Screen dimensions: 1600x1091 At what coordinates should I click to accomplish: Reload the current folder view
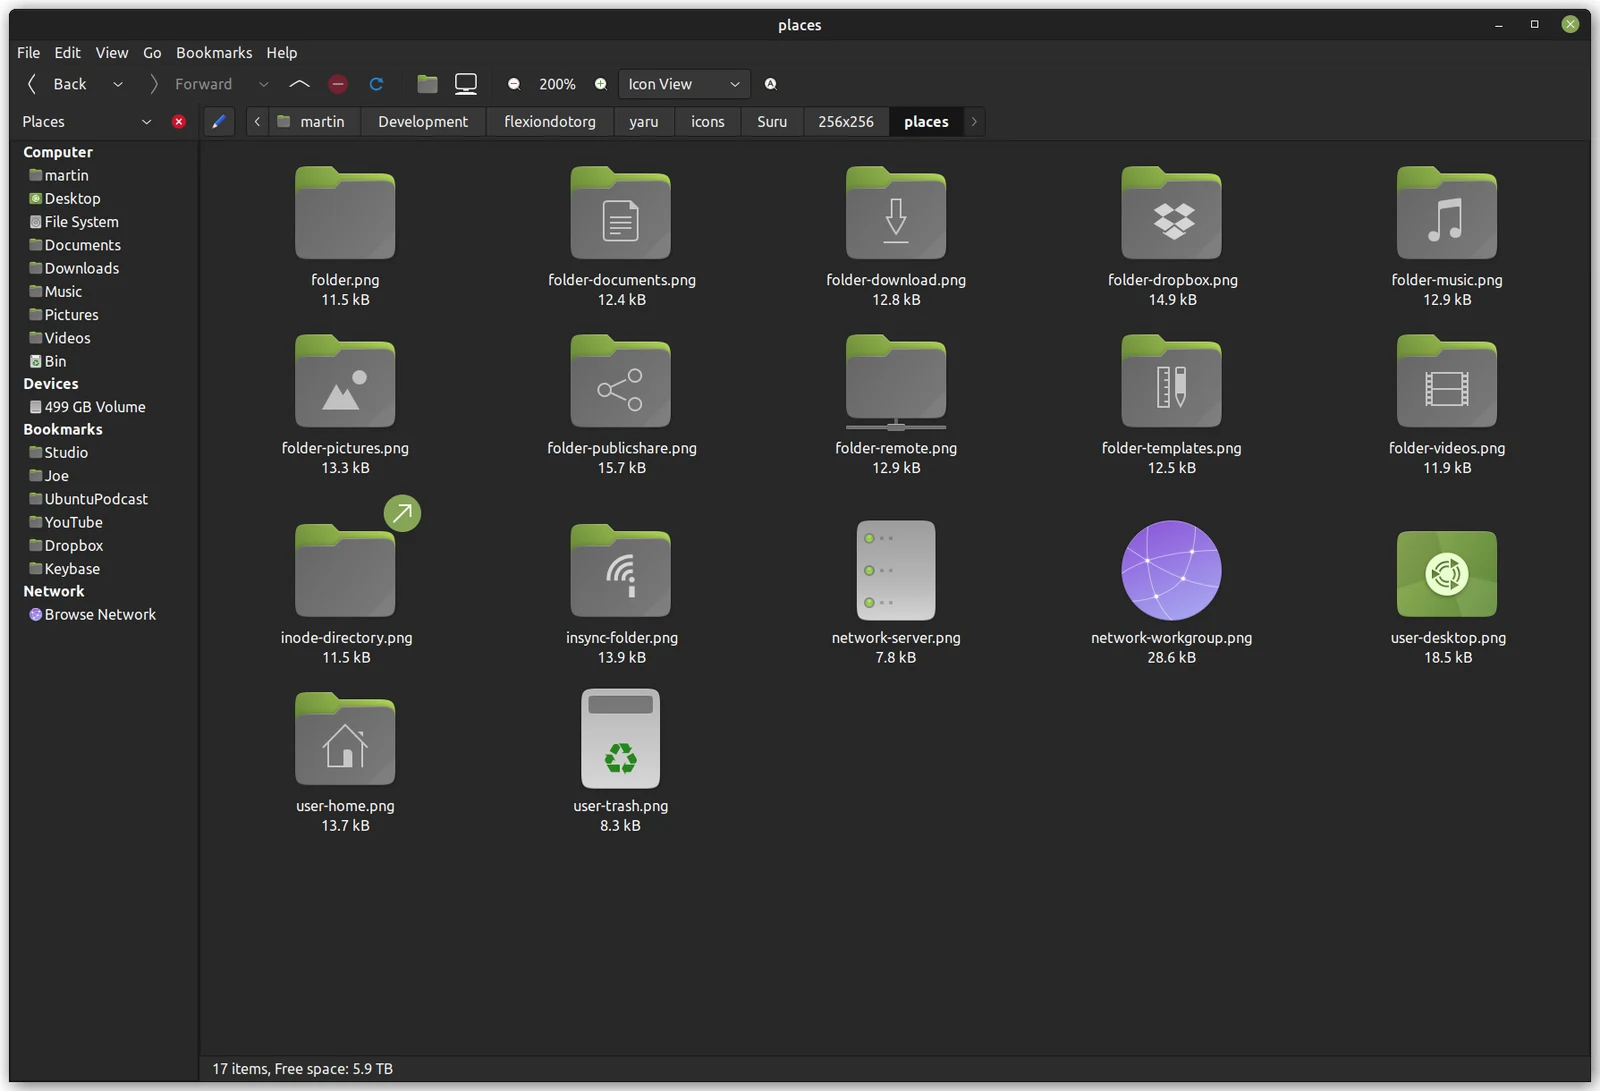[376, 84]
